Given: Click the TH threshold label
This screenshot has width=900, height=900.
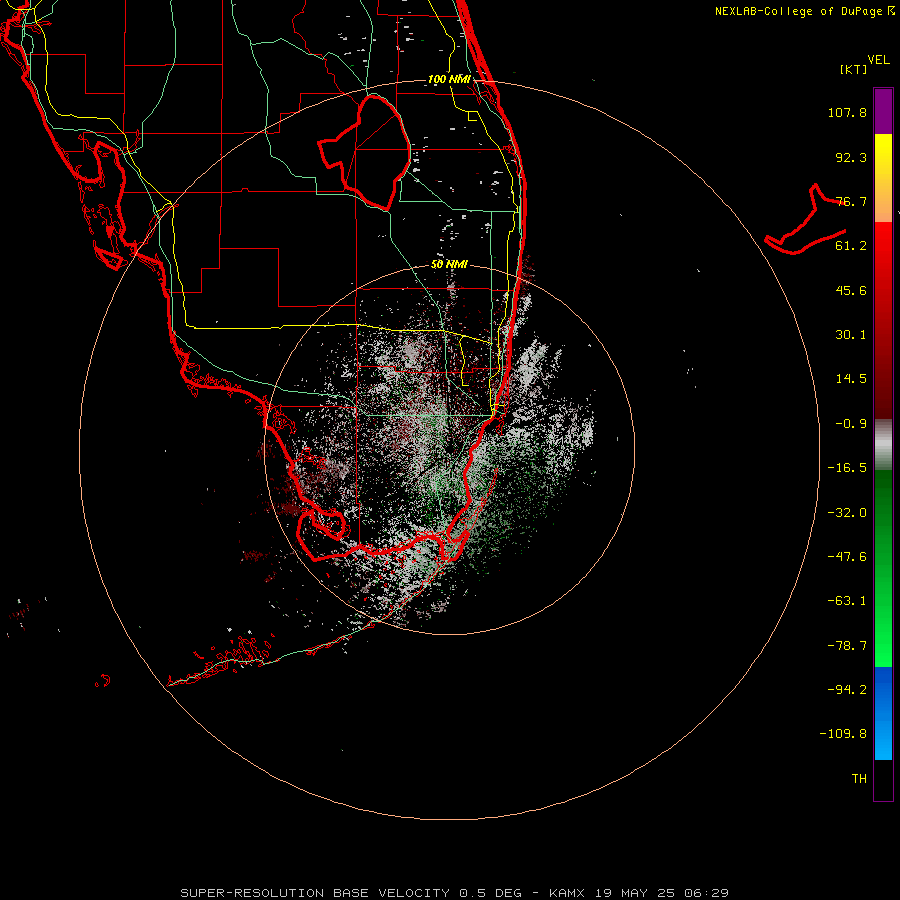Looking at the screenshot, I should click(x=859, y=779).
